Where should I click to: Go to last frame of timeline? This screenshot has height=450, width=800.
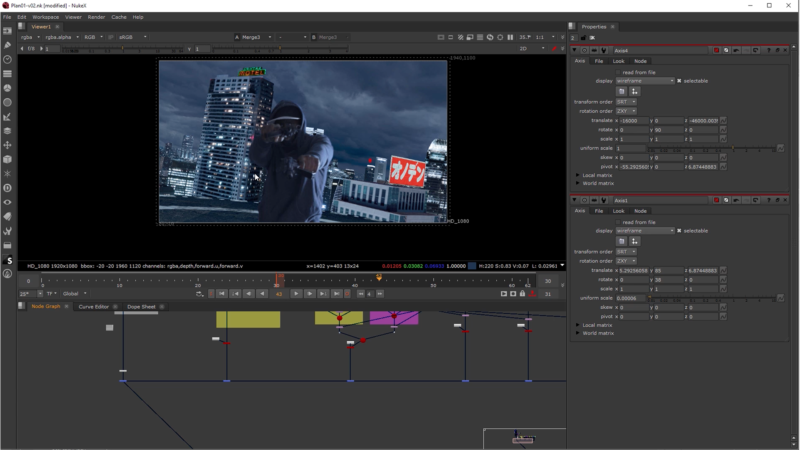pyautogui.click(x=336, y=294)
